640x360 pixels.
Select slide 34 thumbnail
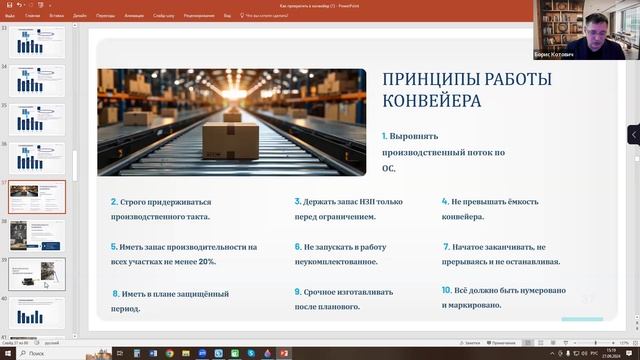coord(37,81)
